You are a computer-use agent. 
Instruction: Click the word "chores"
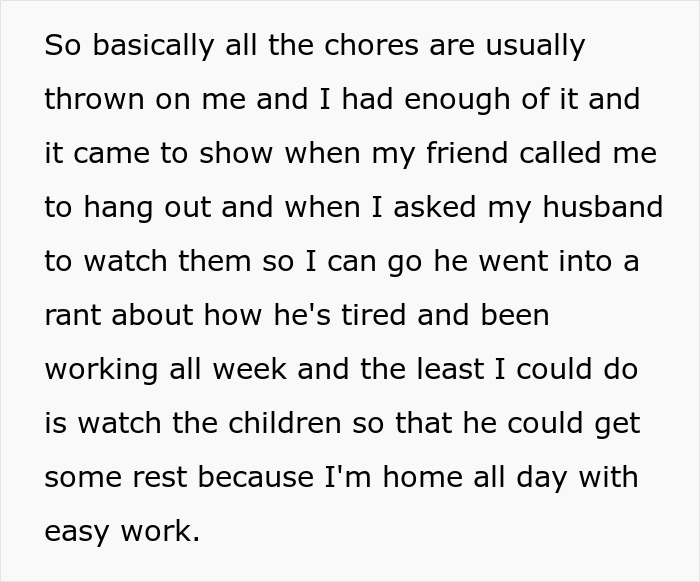coord(371,45)
